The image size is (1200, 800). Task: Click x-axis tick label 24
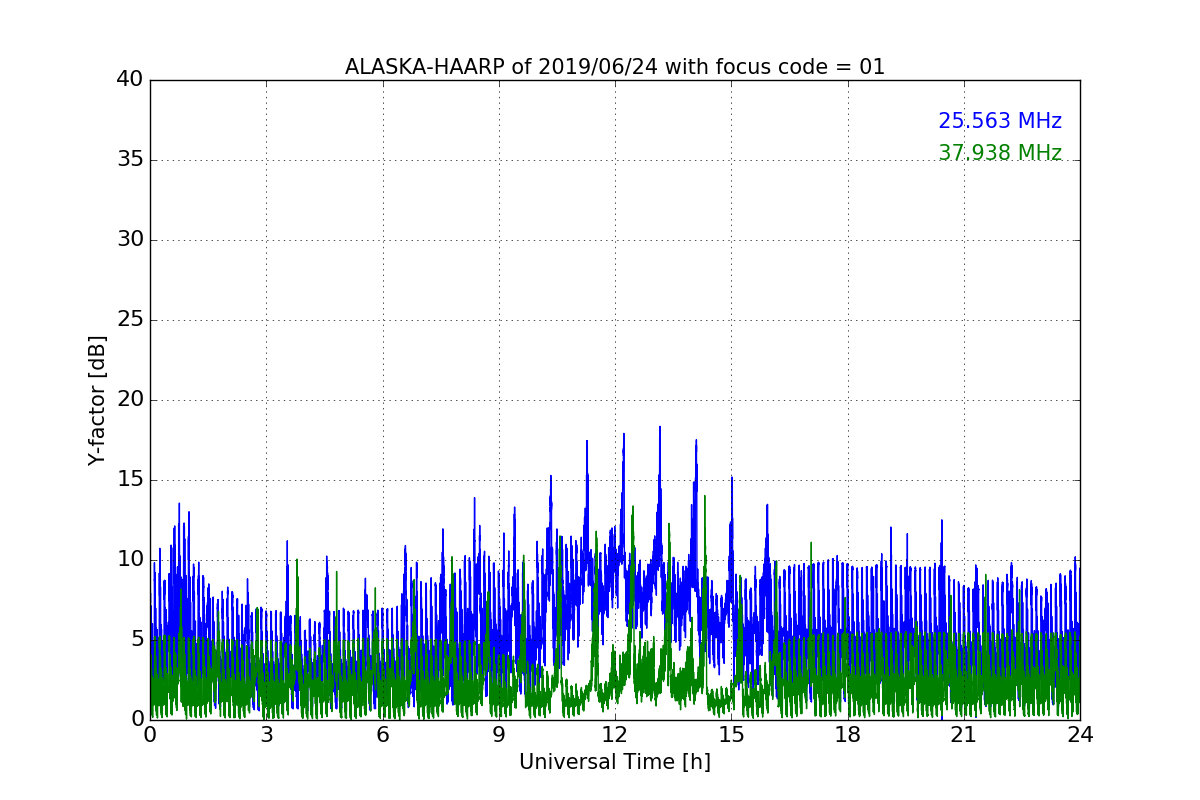(1080, 735)
